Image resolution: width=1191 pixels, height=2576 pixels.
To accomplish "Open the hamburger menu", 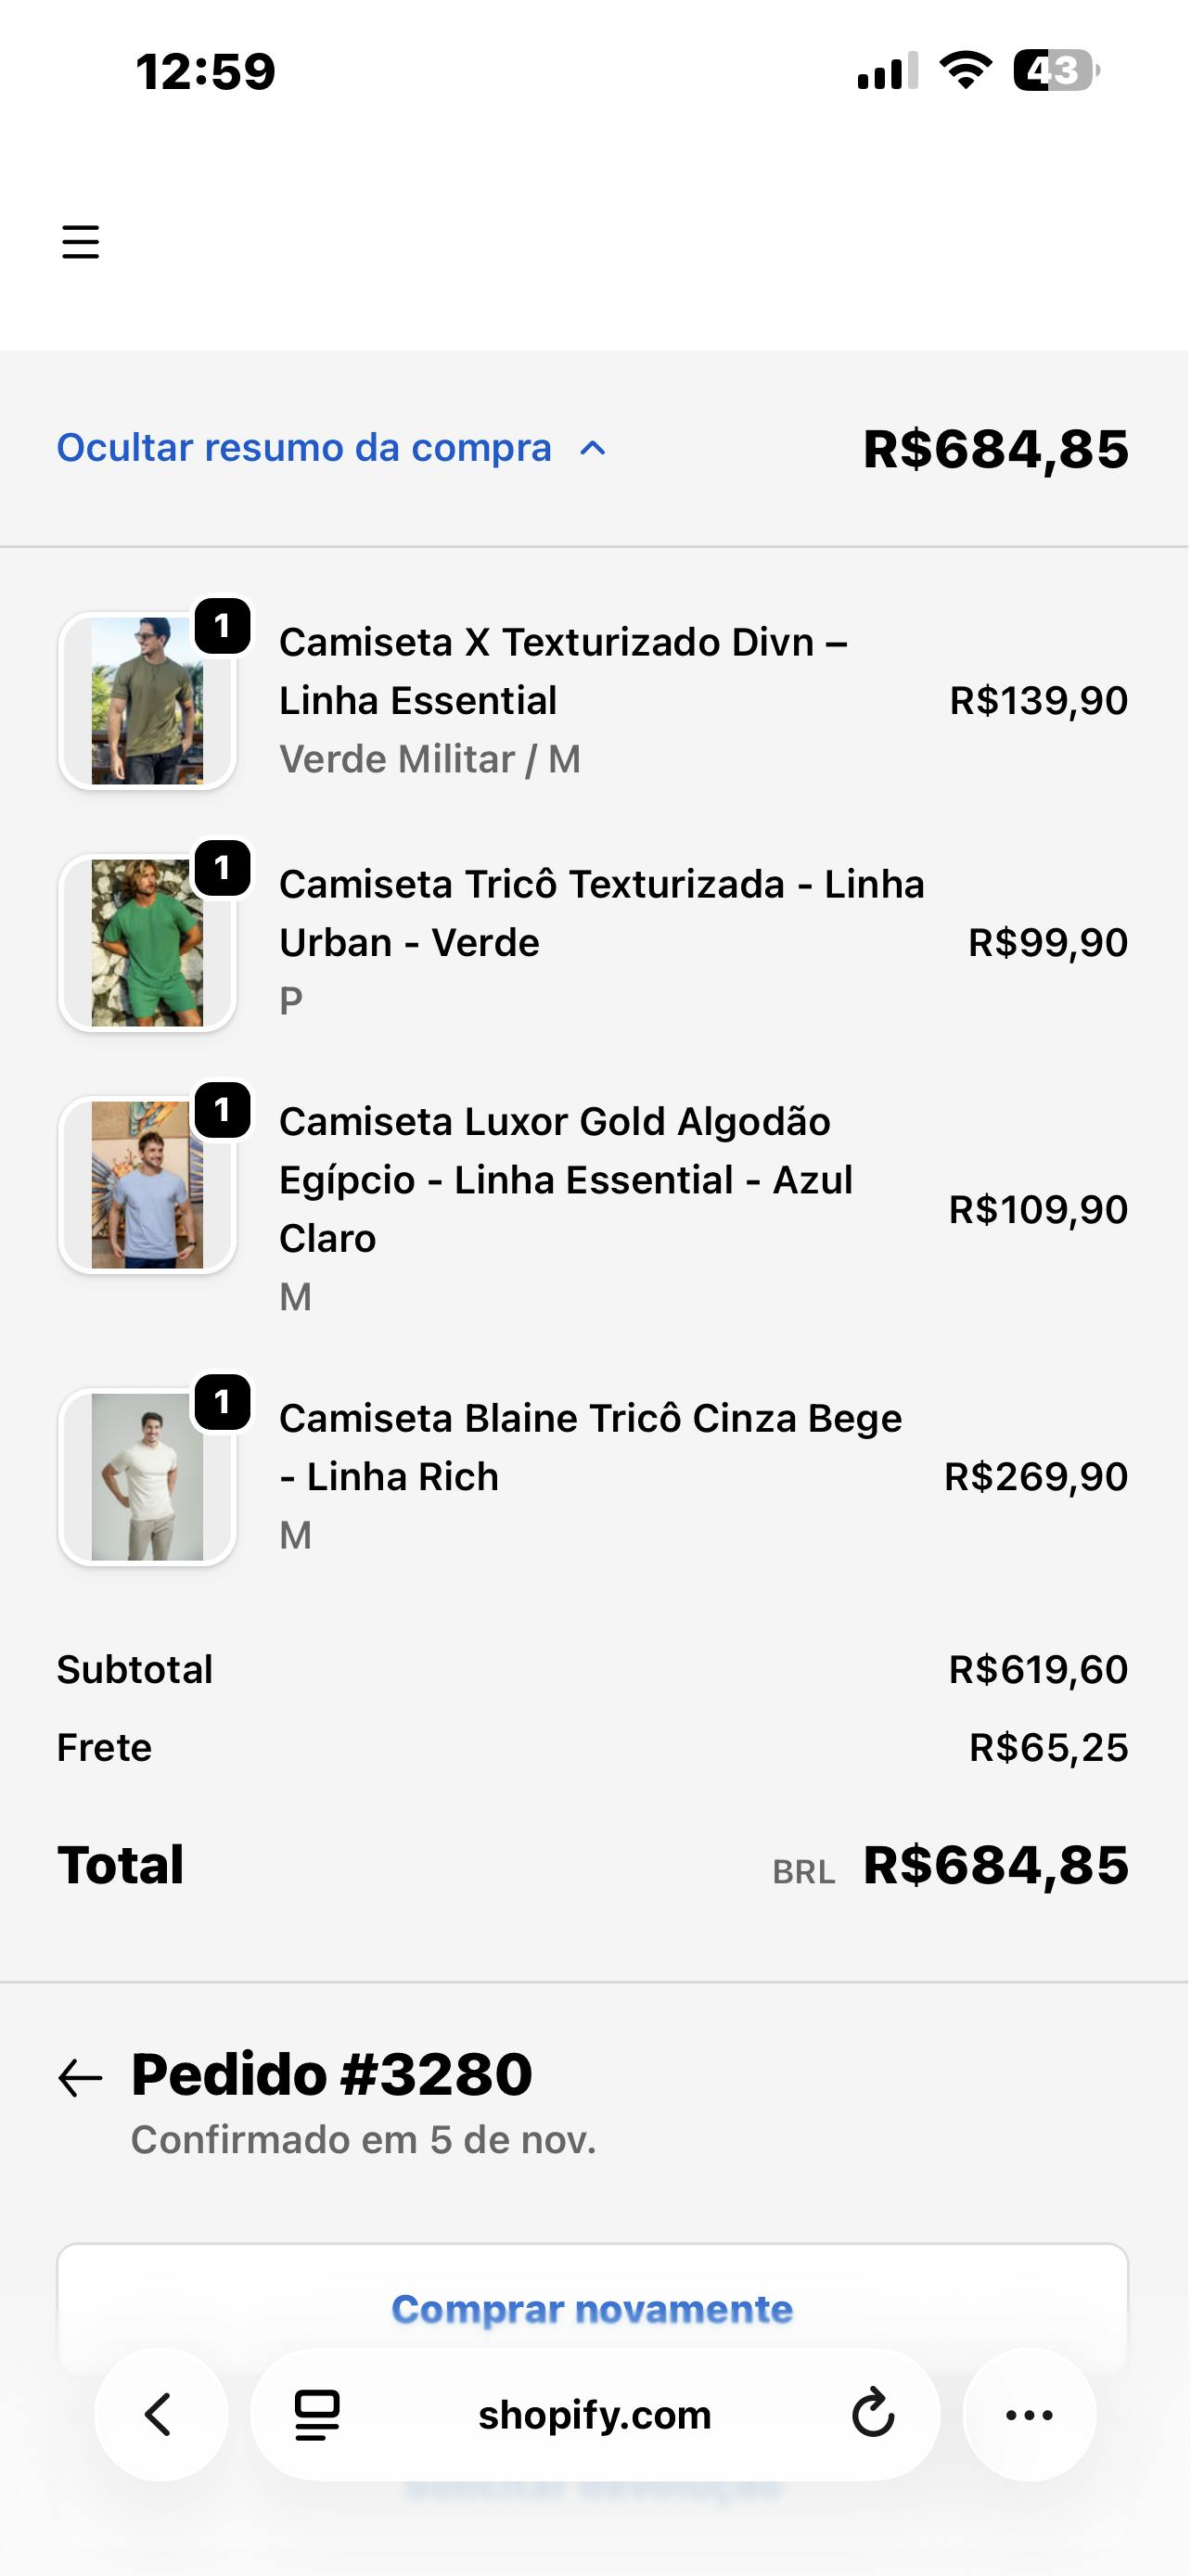I will [80, 242].
